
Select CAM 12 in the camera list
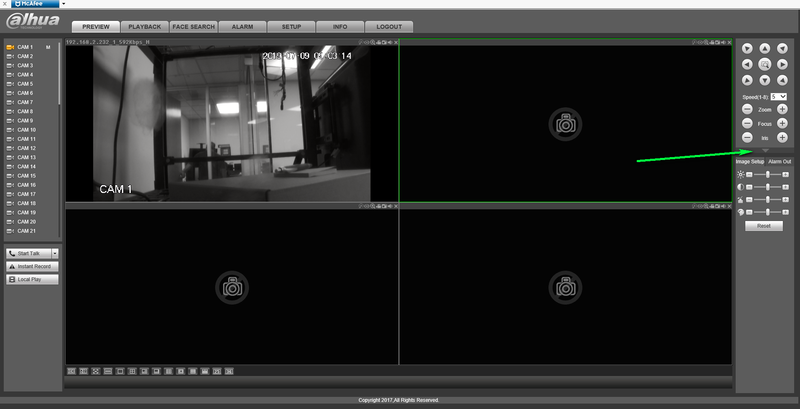(x=29, y=148)
